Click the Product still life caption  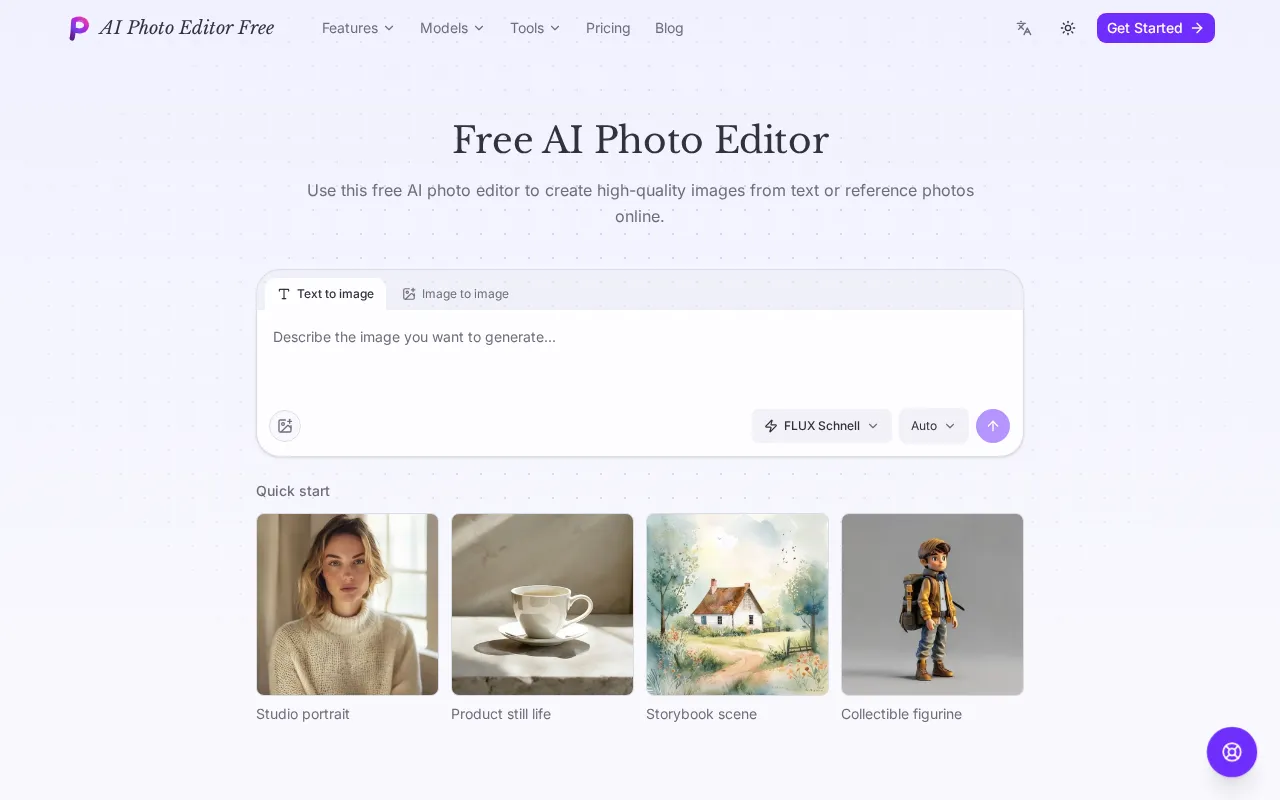501,714
